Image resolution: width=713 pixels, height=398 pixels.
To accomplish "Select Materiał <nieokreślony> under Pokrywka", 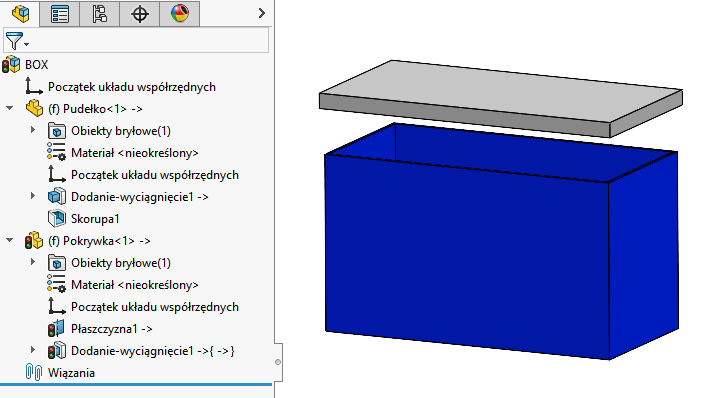I will (135, 285).
